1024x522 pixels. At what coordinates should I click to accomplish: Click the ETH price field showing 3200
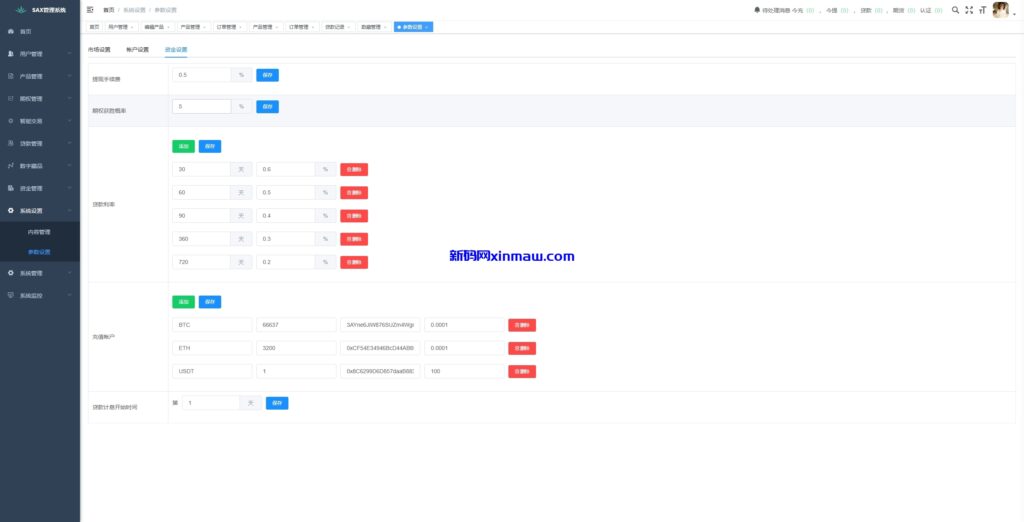pos(296,348)
